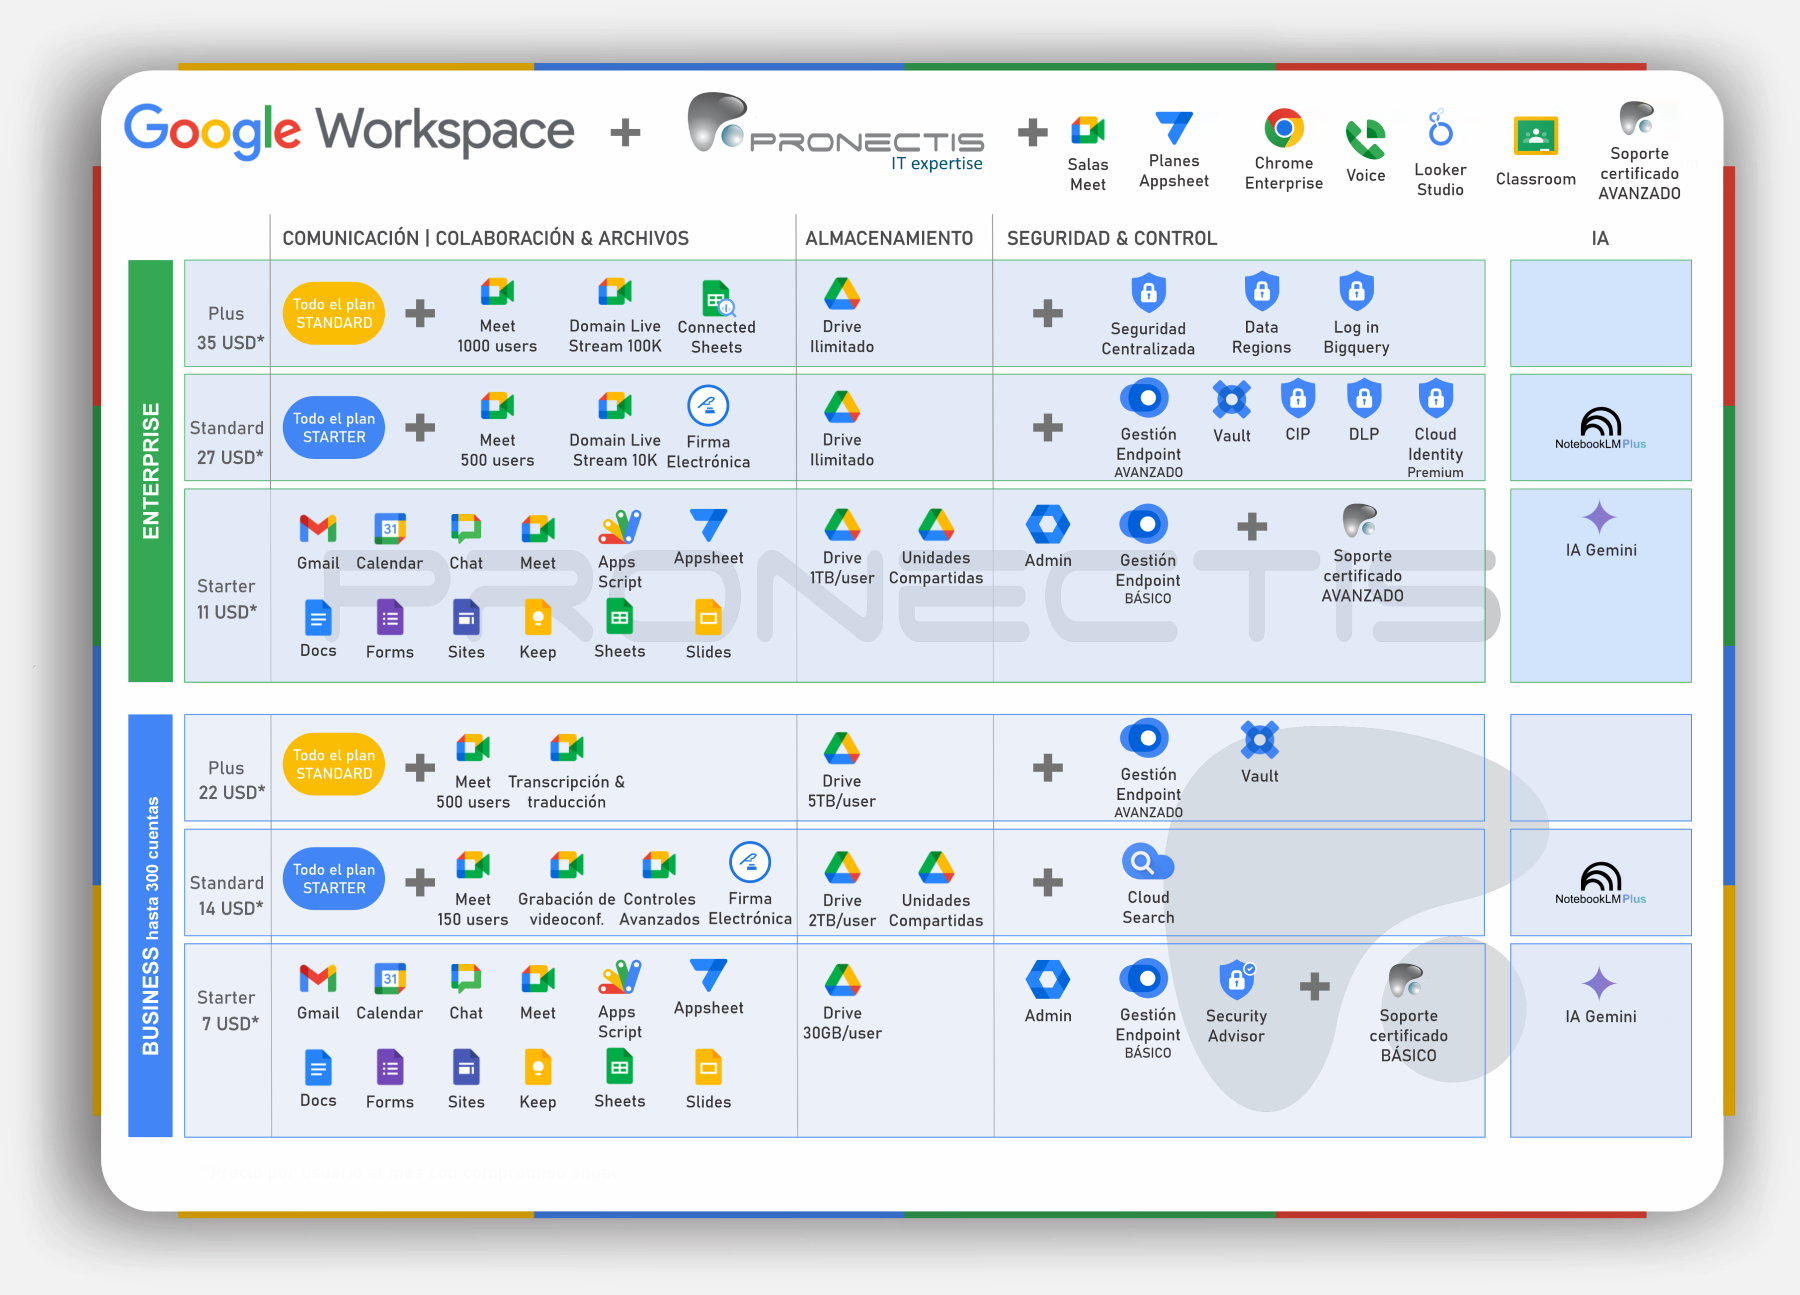Click the Voice phone icon
This screenshot has height=1295, width=1800.
click(1365, 139)
